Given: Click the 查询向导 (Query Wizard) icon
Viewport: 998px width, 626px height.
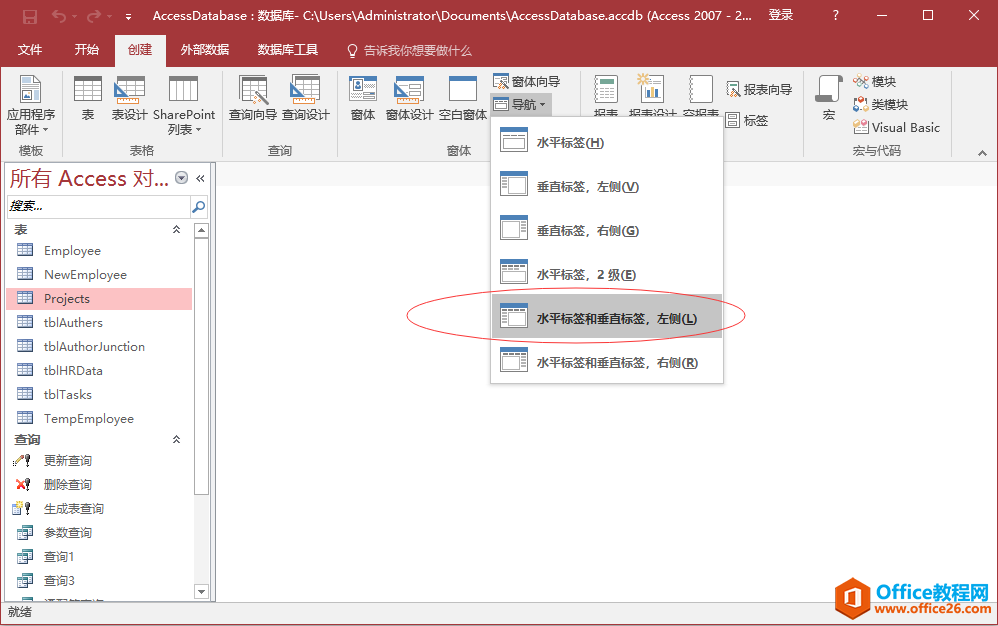Looking at the screenshot, I should (253, 99).
